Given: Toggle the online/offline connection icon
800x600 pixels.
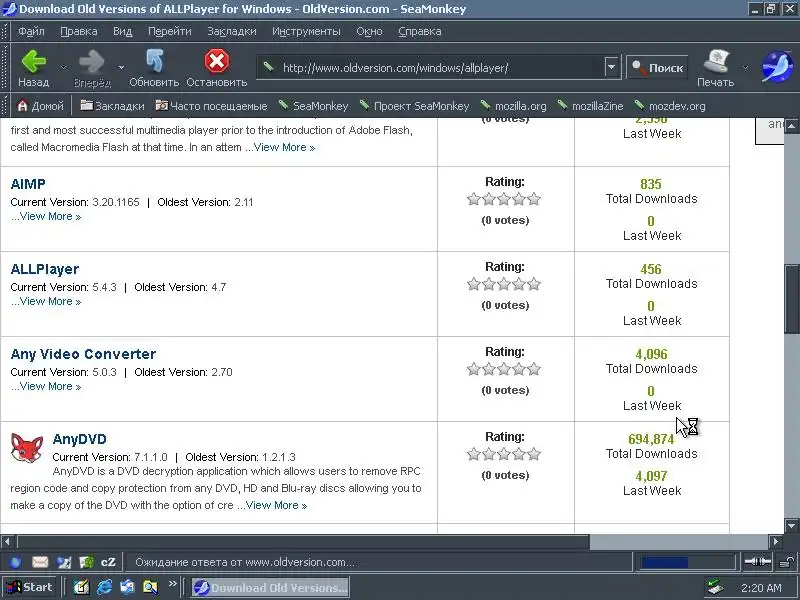Looking at the screenshot, I should [758, 562].
